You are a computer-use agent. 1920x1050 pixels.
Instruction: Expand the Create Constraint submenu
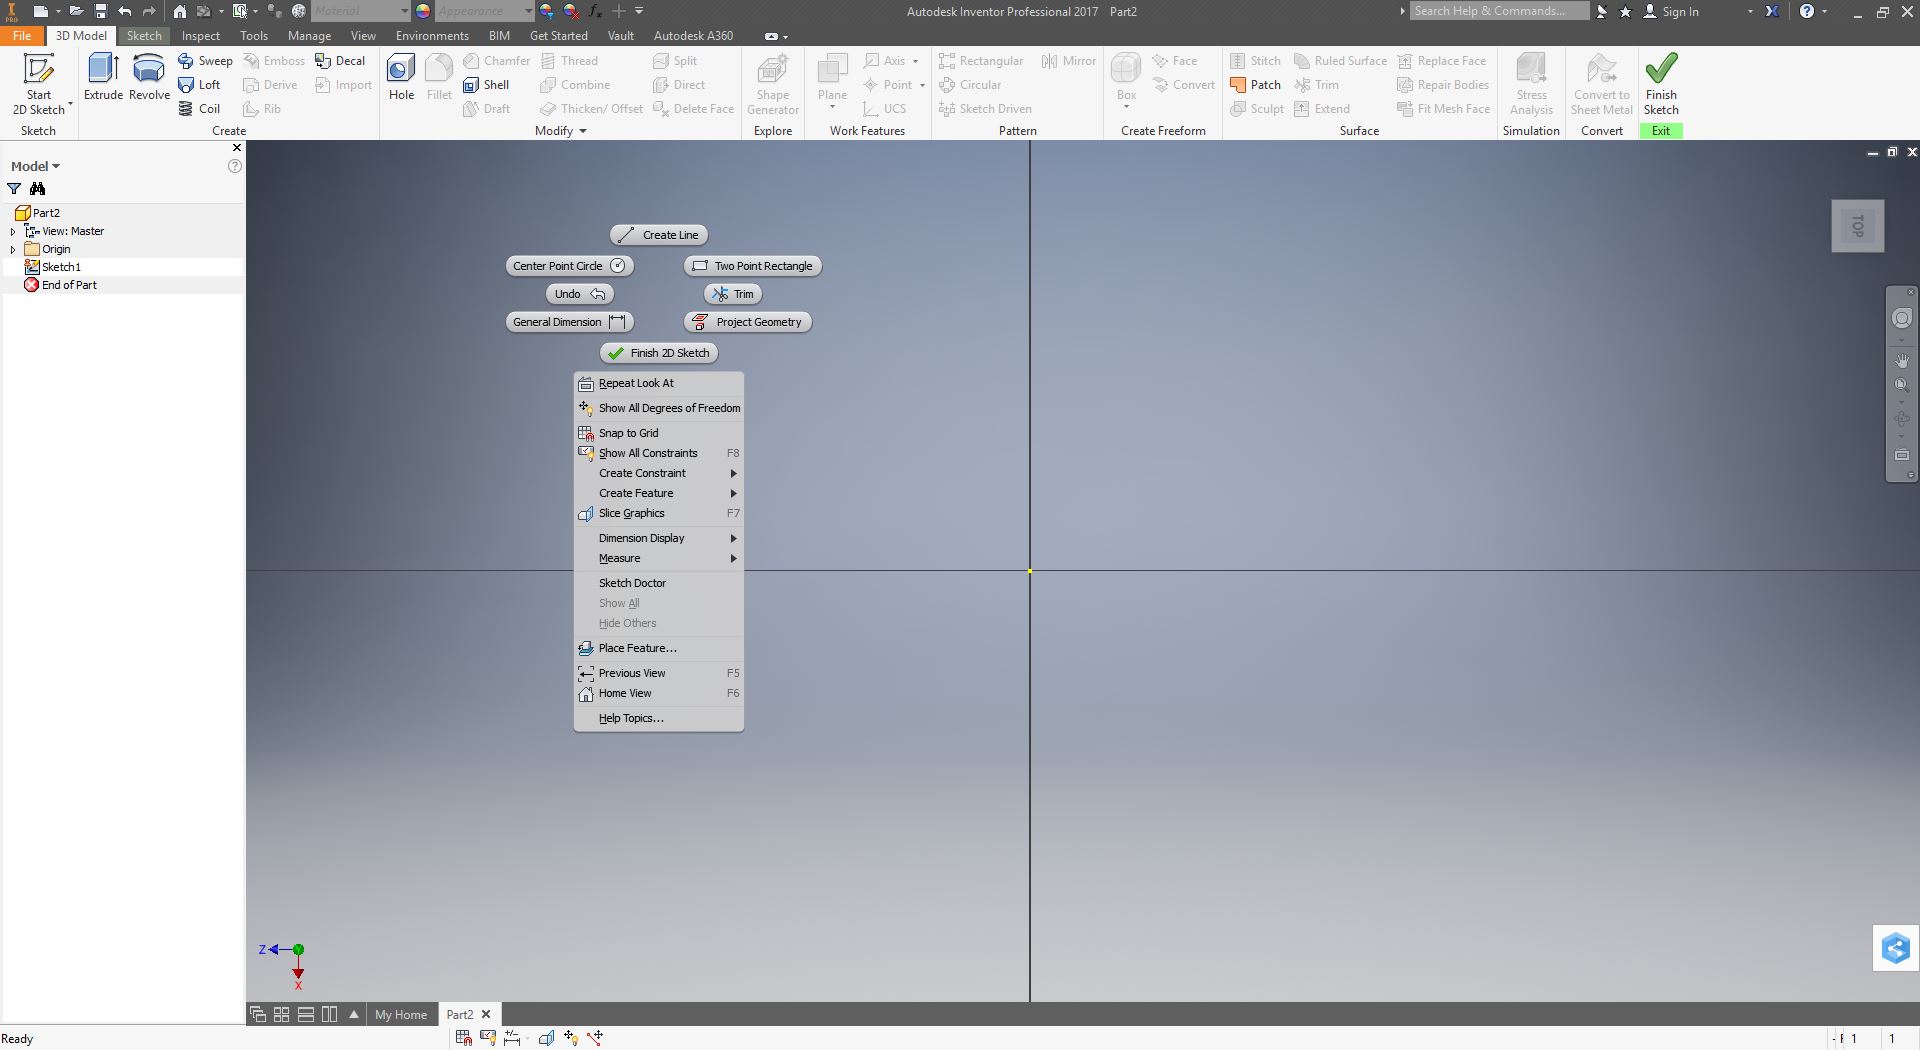(643, 472)
